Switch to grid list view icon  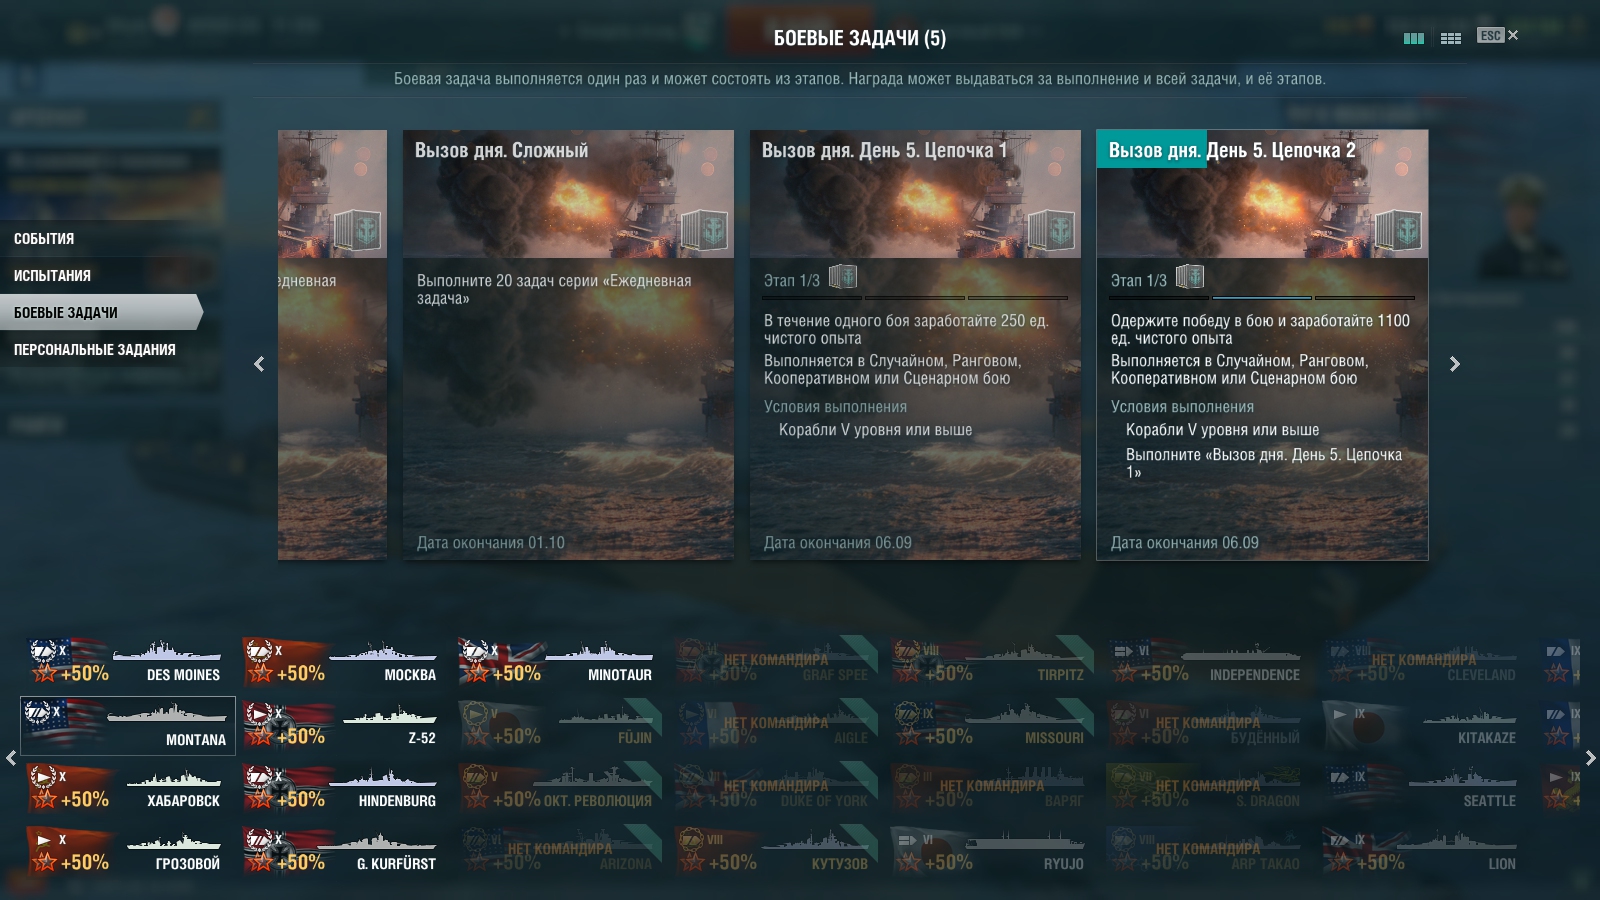(x=1451, y=38)
